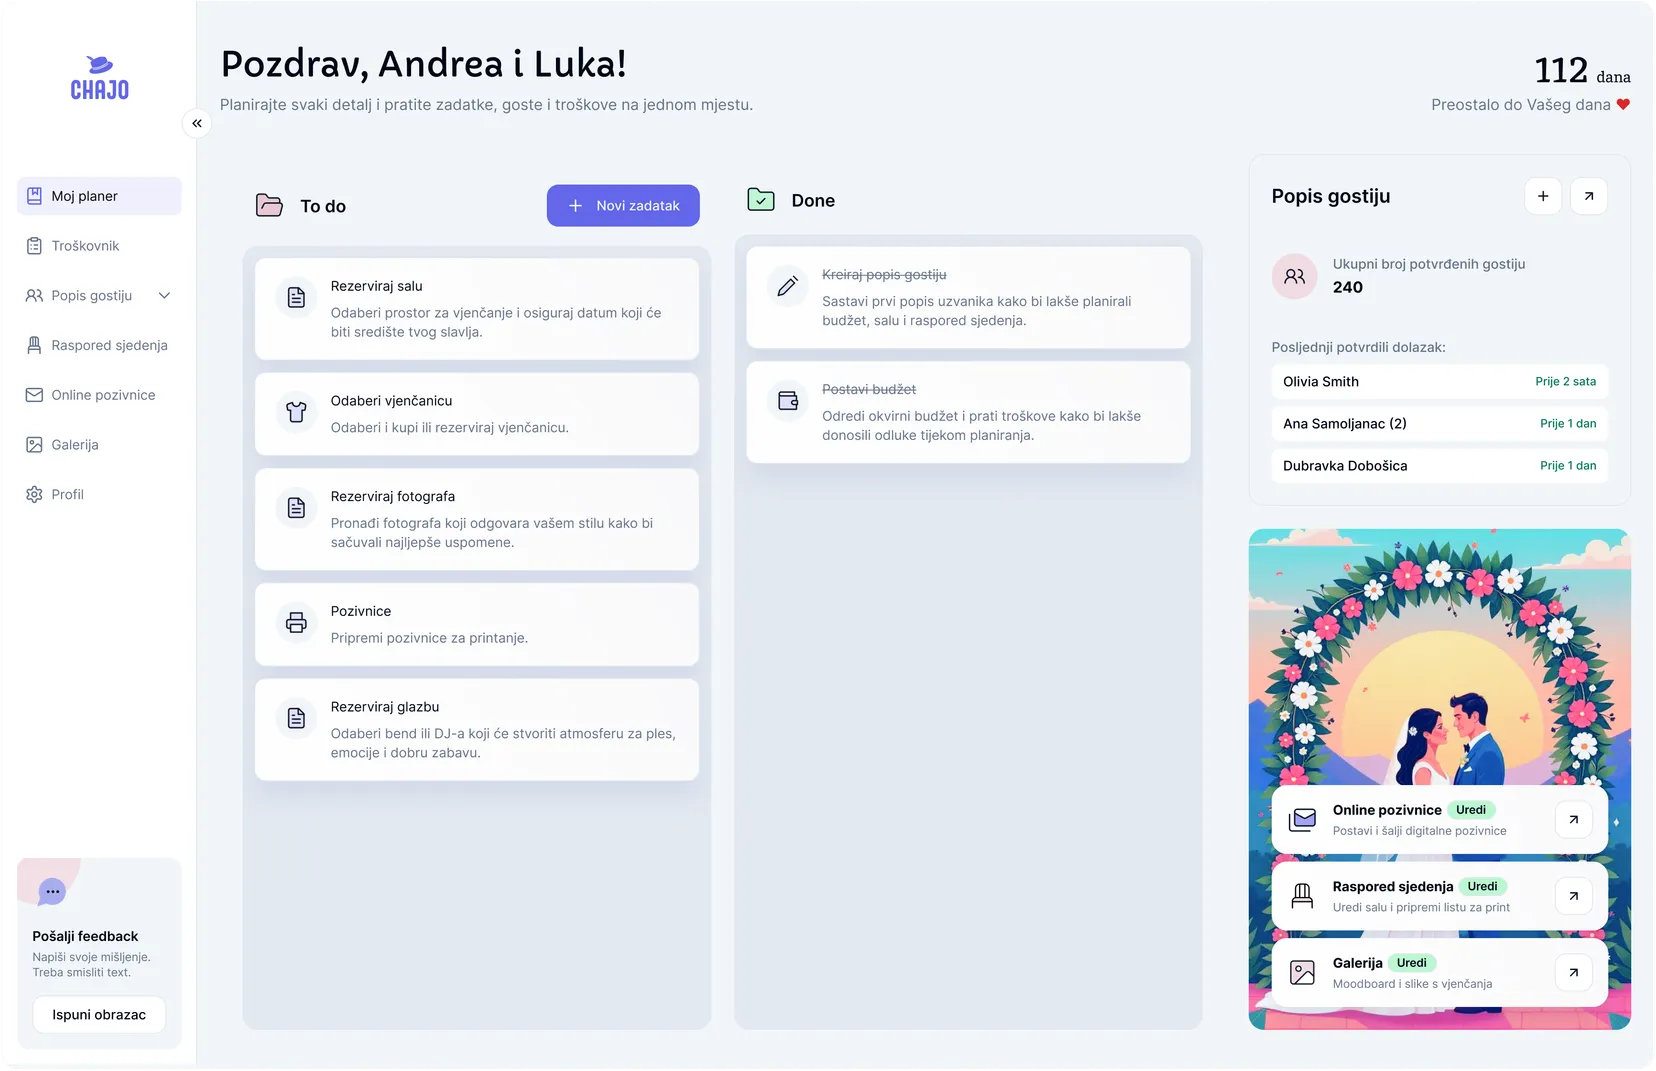Image resolution: width=1656 pixels, height=1071 pixels.
Task: Open guest list with the arrow icon
Action: click(x=1589, y=196)
